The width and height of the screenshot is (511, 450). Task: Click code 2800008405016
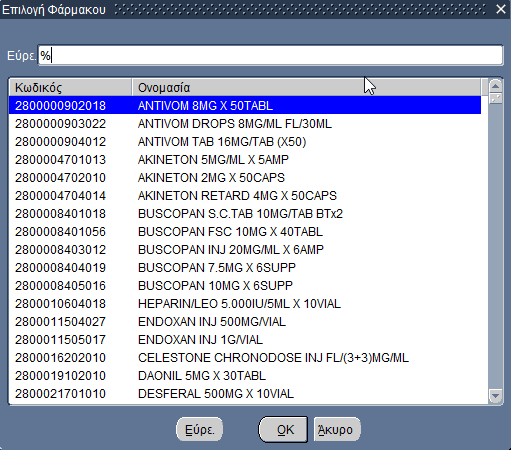coord(60,286)
